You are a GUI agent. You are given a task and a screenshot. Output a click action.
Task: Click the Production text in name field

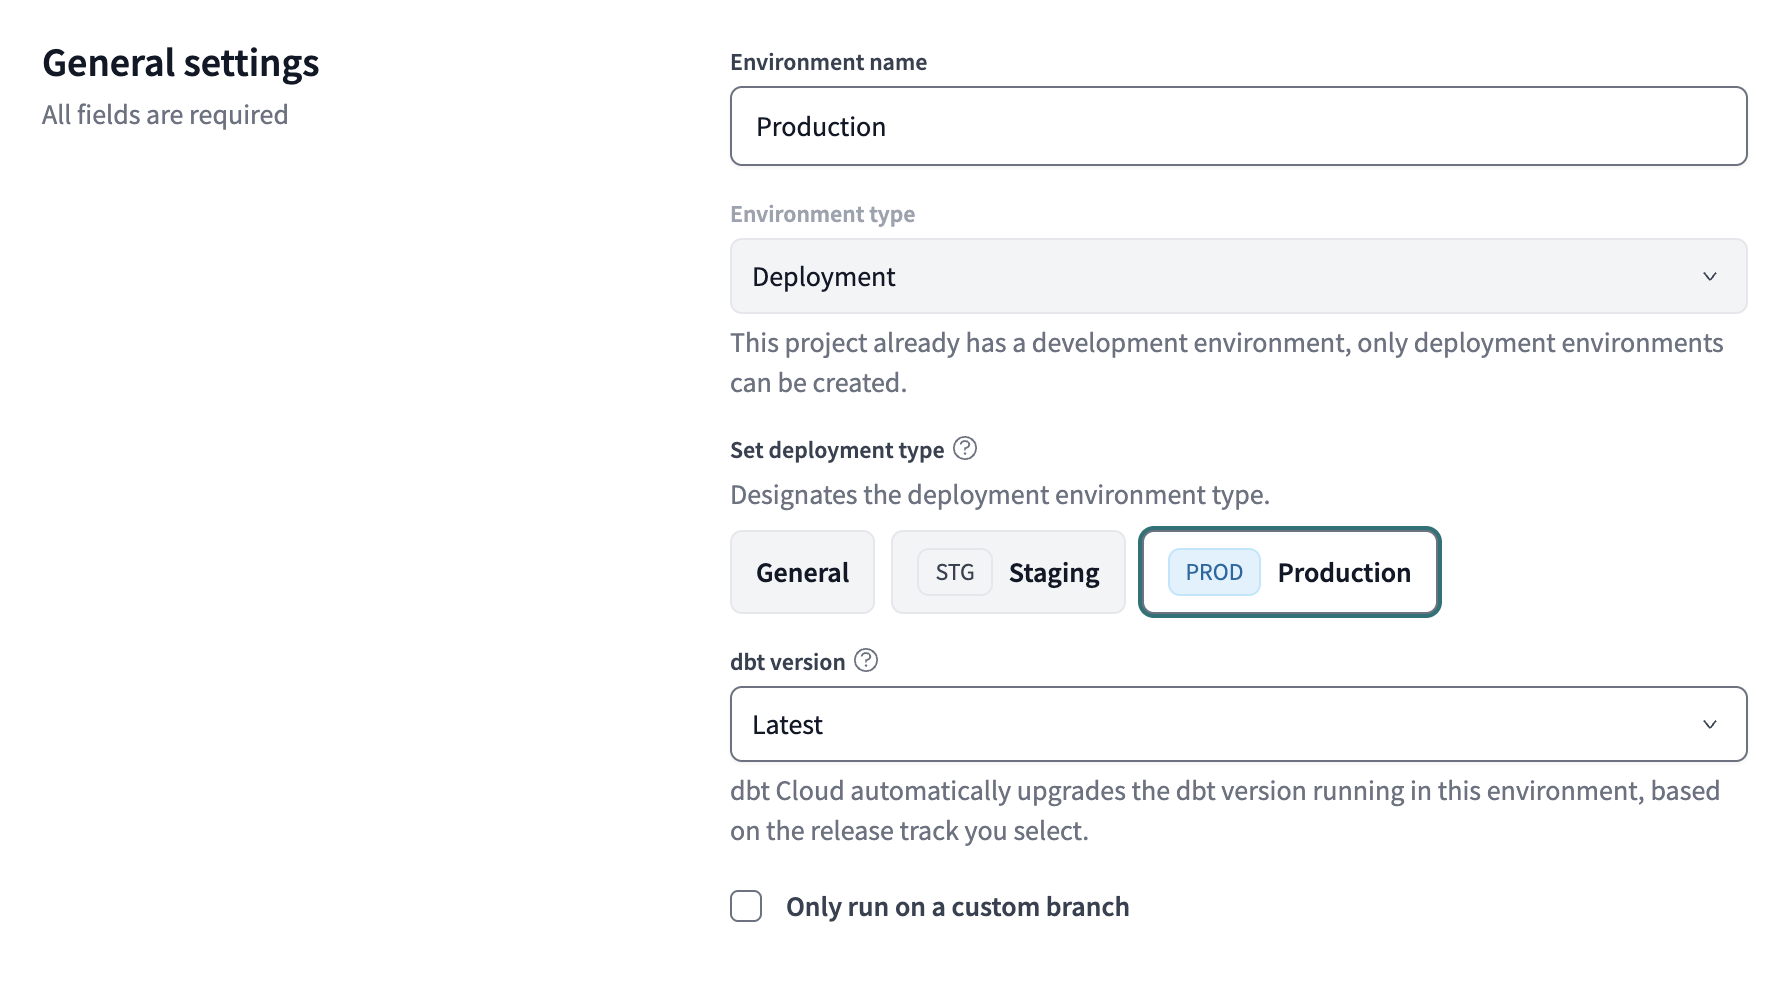(821, 126)
